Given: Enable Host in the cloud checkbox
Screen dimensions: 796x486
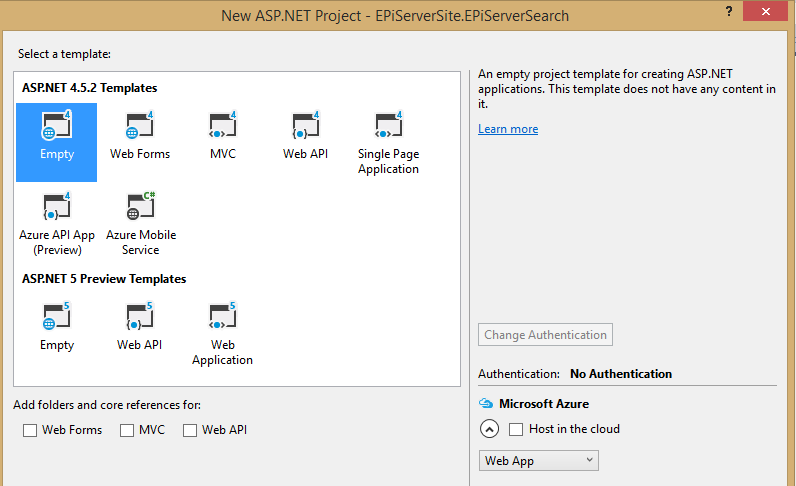Looking at the screenshot, I should [516, 429].
